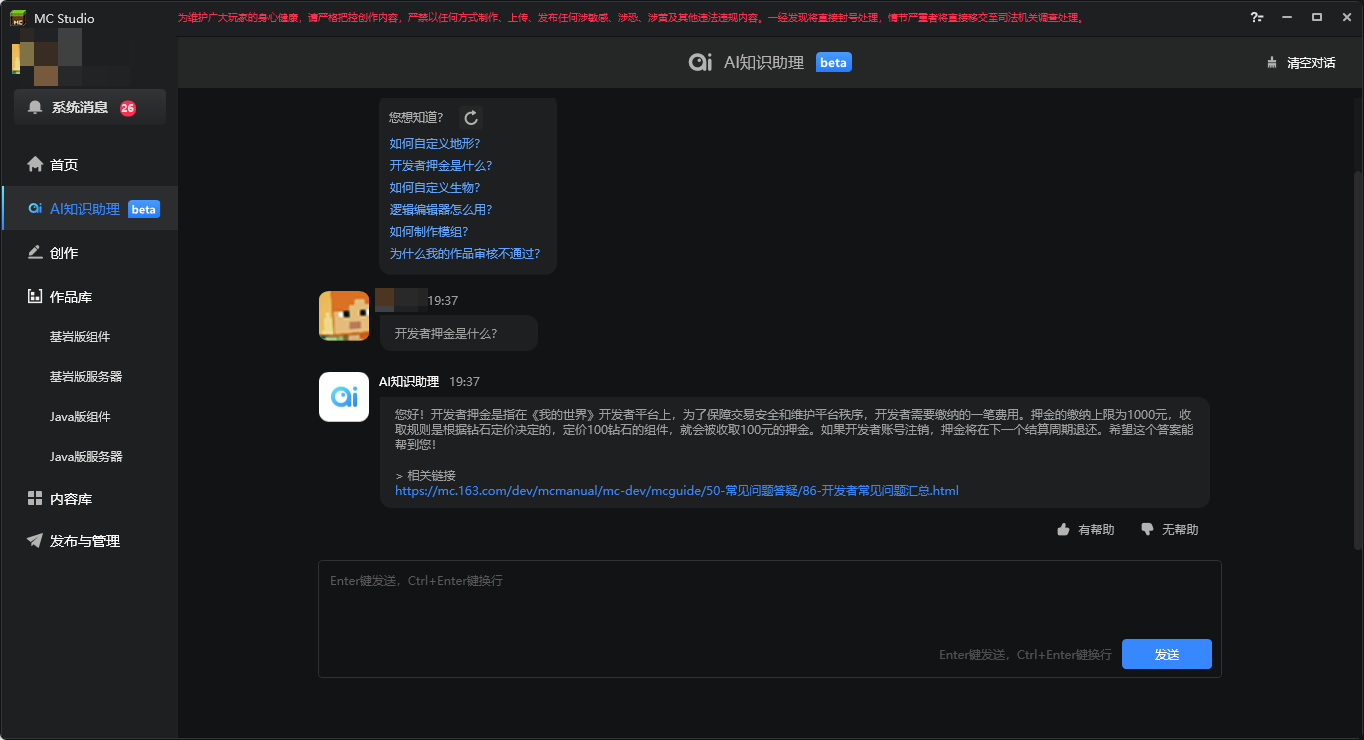The height and width of the screenshot is (740, 1364).
Task: Click the home house icon in sidebar
Action: click(x=35, y=164)
